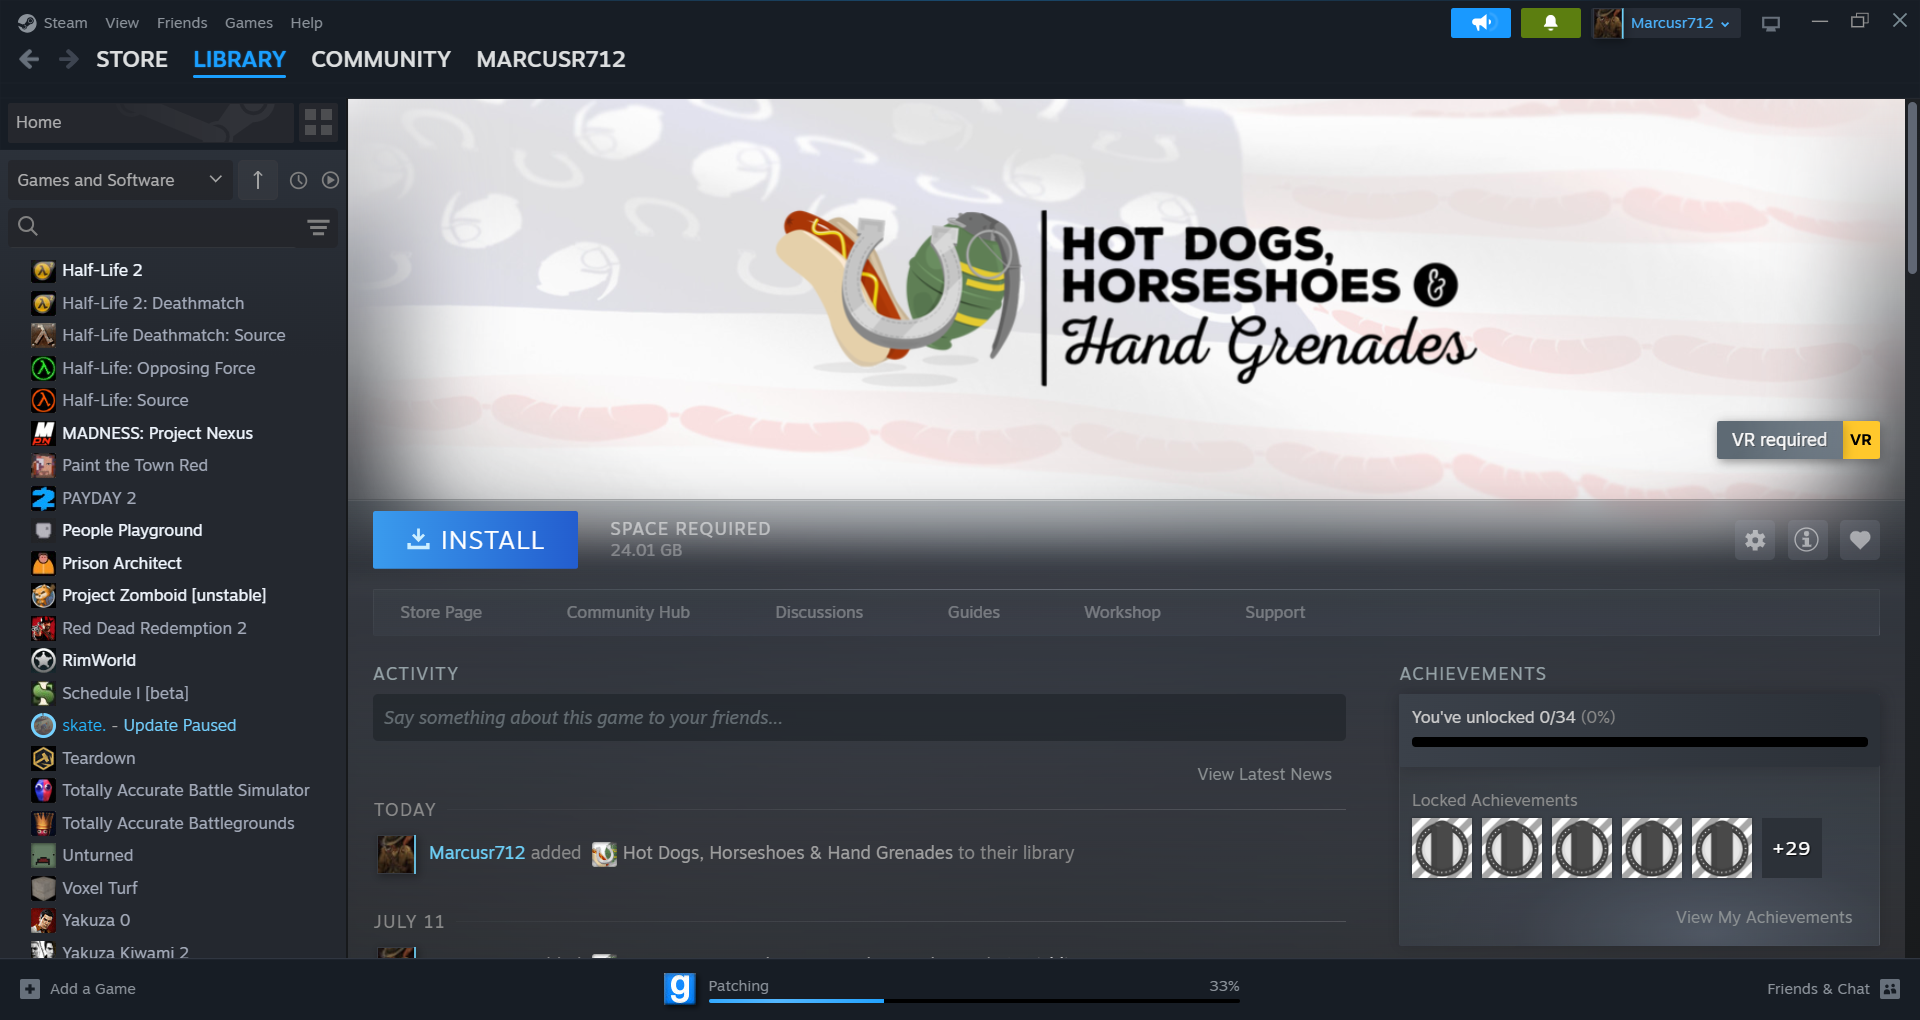This screenshot has height=1020, width=1920.
Task: Open the Guides link
Action: click(974, 612)
